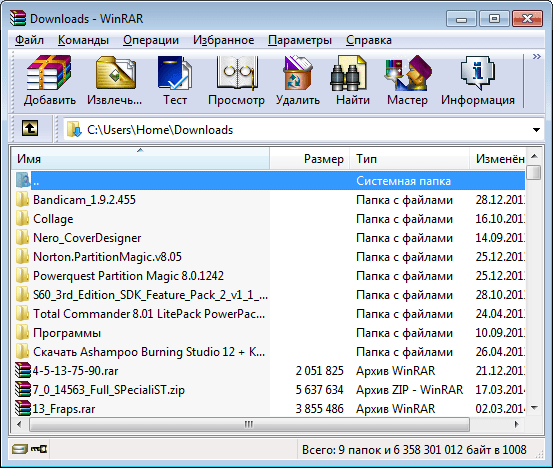This screenshot has width=553, height=468.
Task: Click 'Папка с файлами' in Программы row
Action: (x=404, y=333)
